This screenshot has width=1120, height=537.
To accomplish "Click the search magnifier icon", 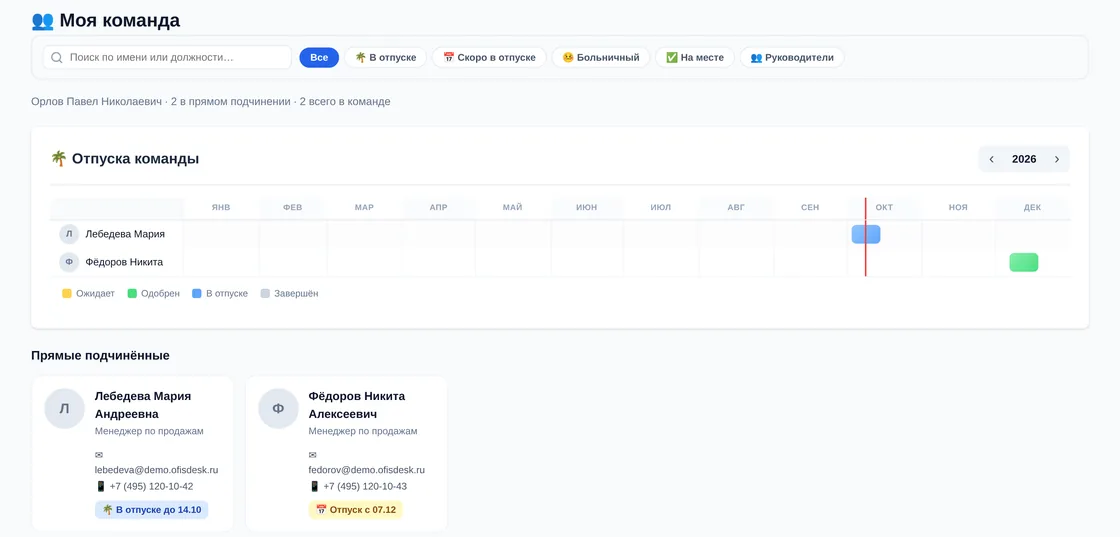I will click(56, 57).
